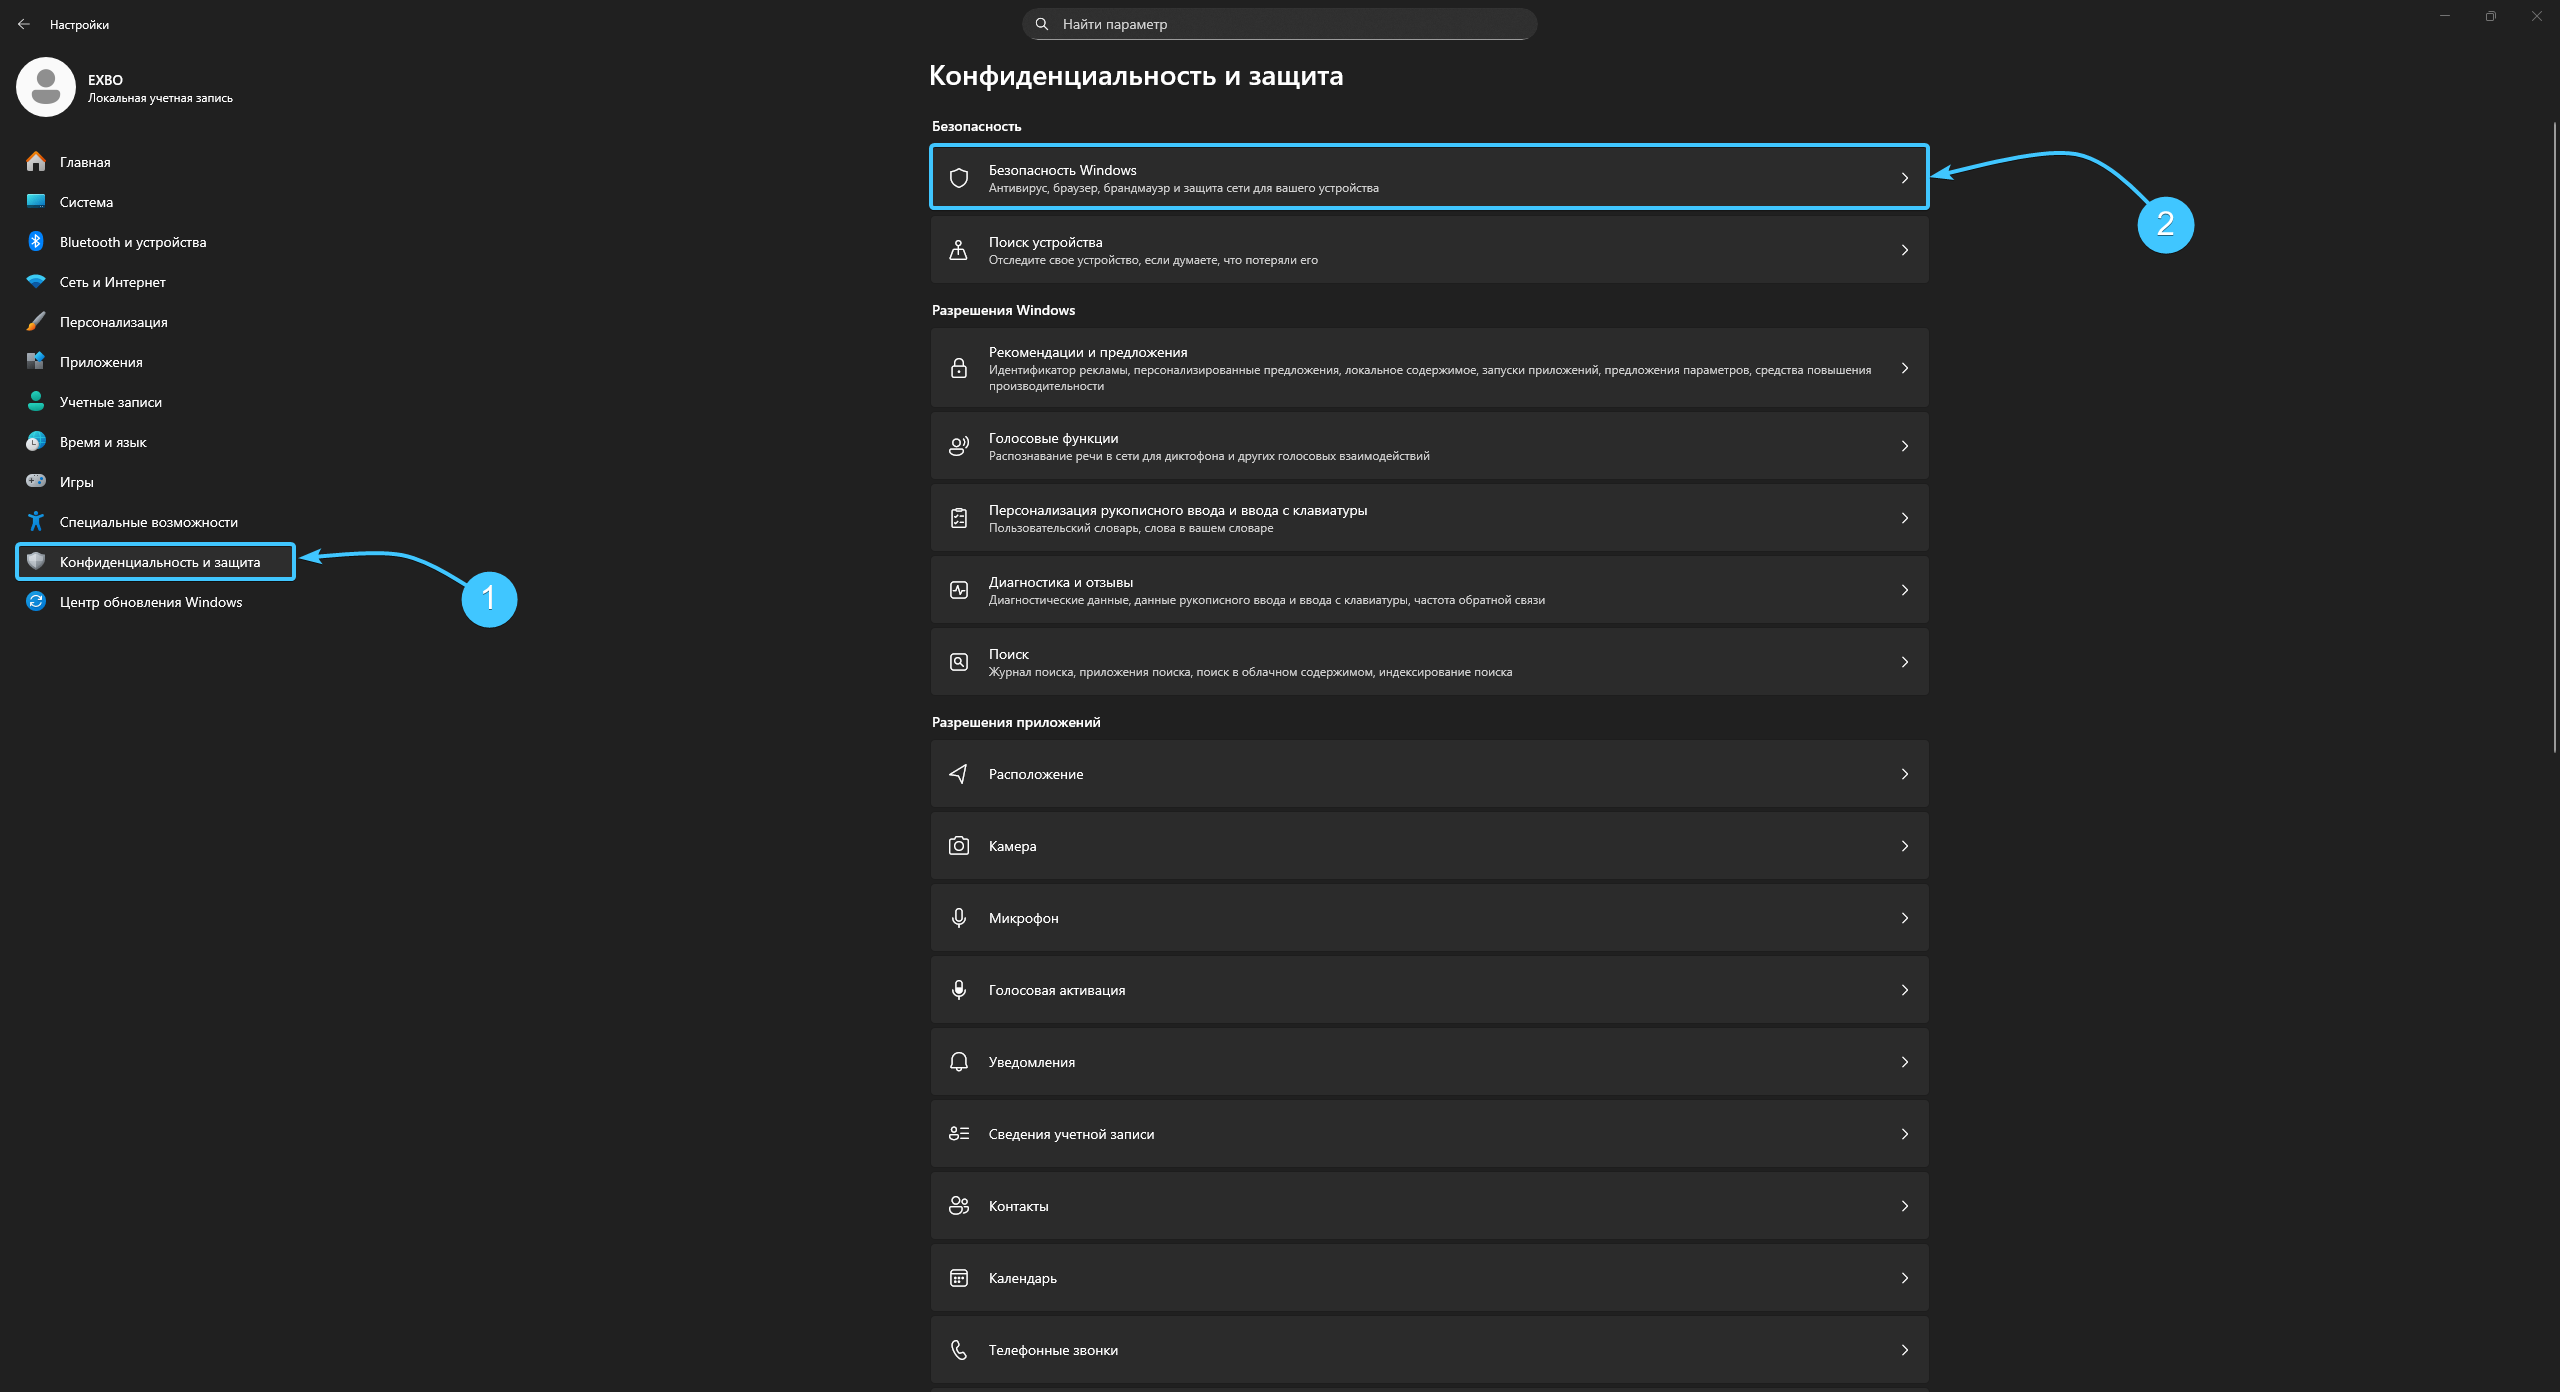This screenshot has height=1392, width=2560.
Task: Click the Windows Update sync icon
Action: click(x=36, y=602)
